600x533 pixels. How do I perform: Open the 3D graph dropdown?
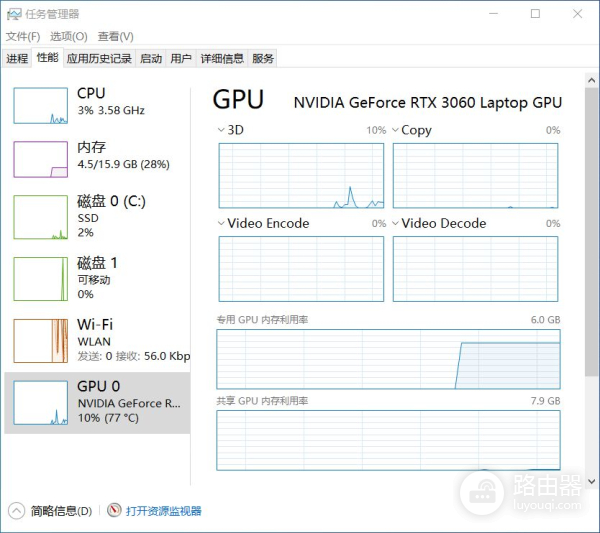[222, 130]
